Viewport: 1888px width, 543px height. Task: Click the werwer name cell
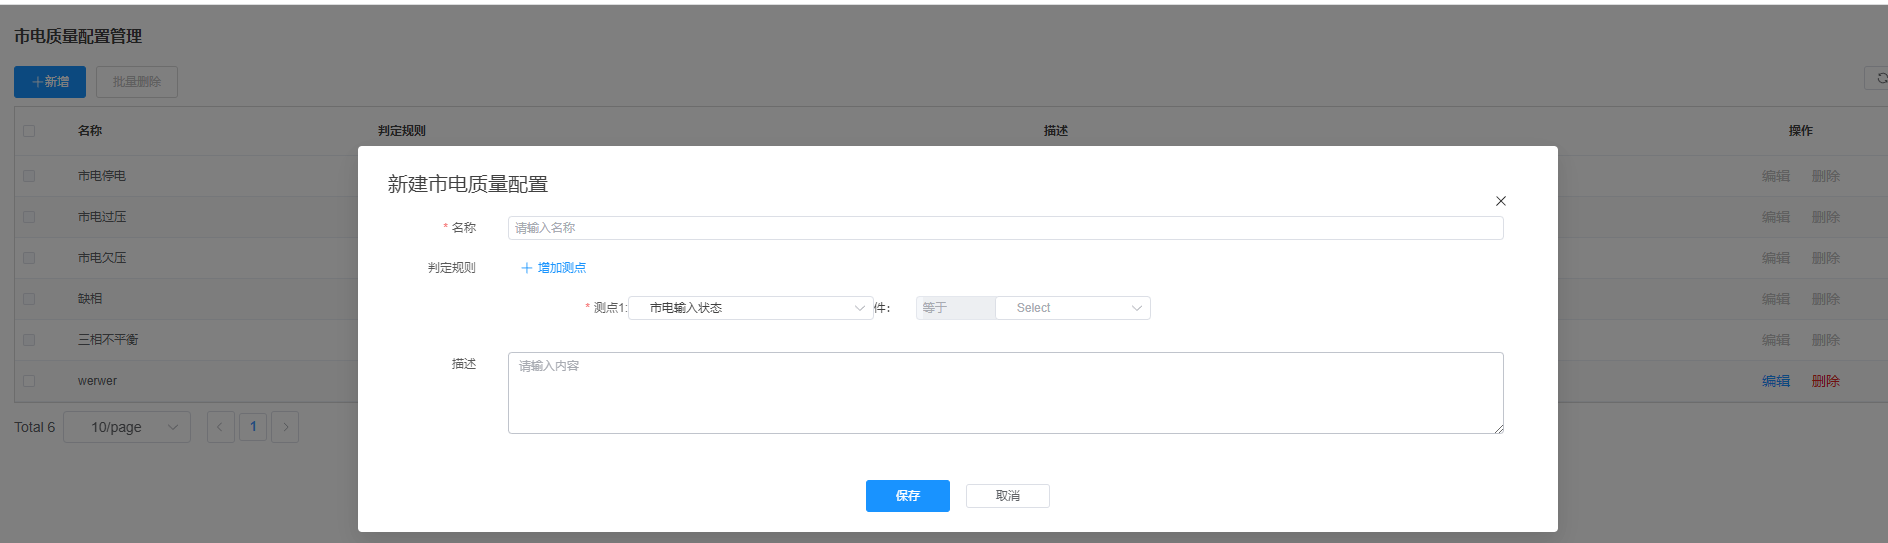coord(97,381)
